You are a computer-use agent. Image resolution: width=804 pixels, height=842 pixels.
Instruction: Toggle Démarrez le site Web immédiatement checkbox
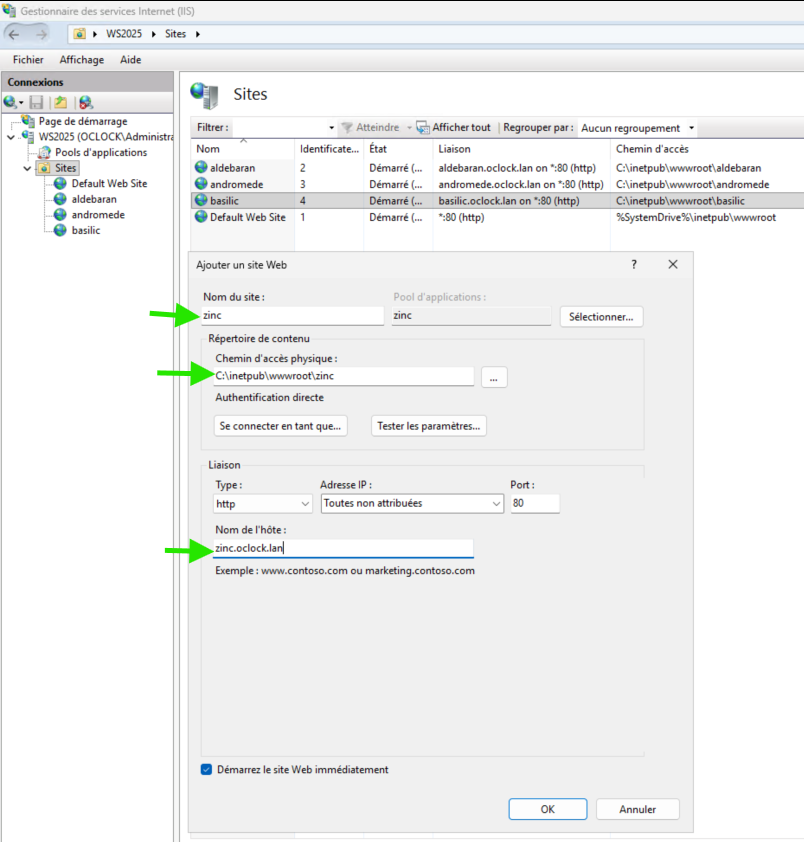[x=207, y=770]
